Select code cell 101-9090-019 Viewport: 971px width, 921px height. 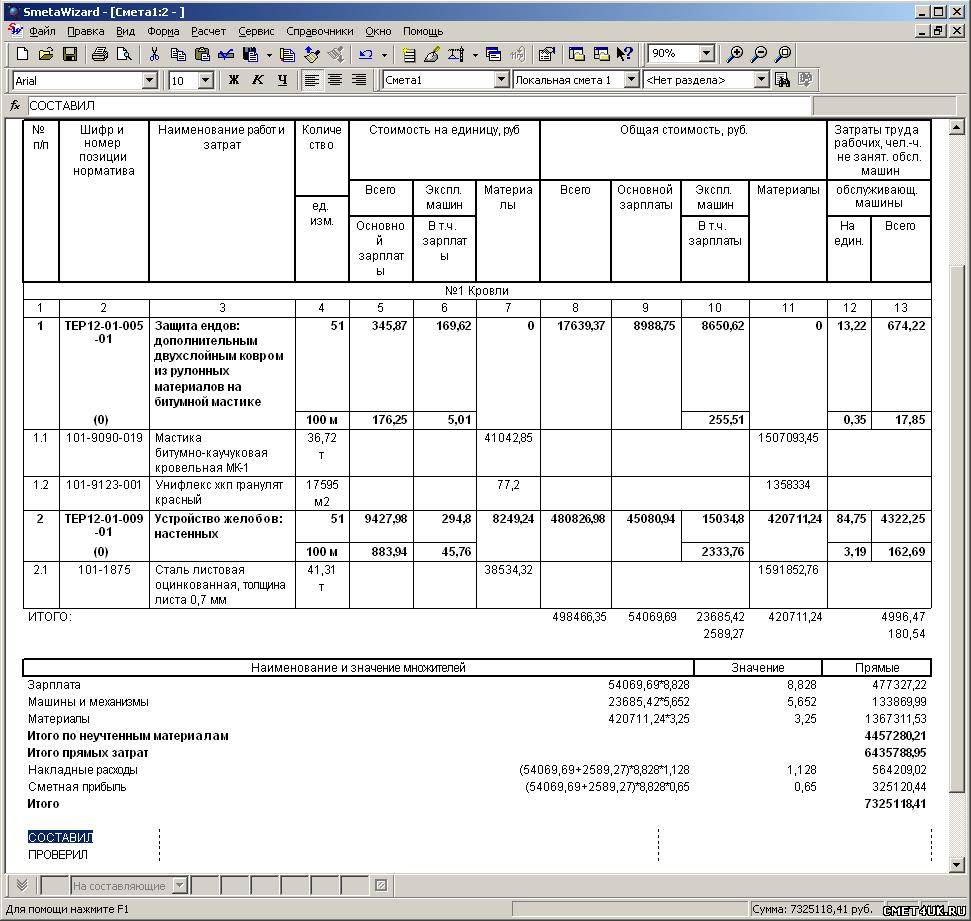click(103, 453)
